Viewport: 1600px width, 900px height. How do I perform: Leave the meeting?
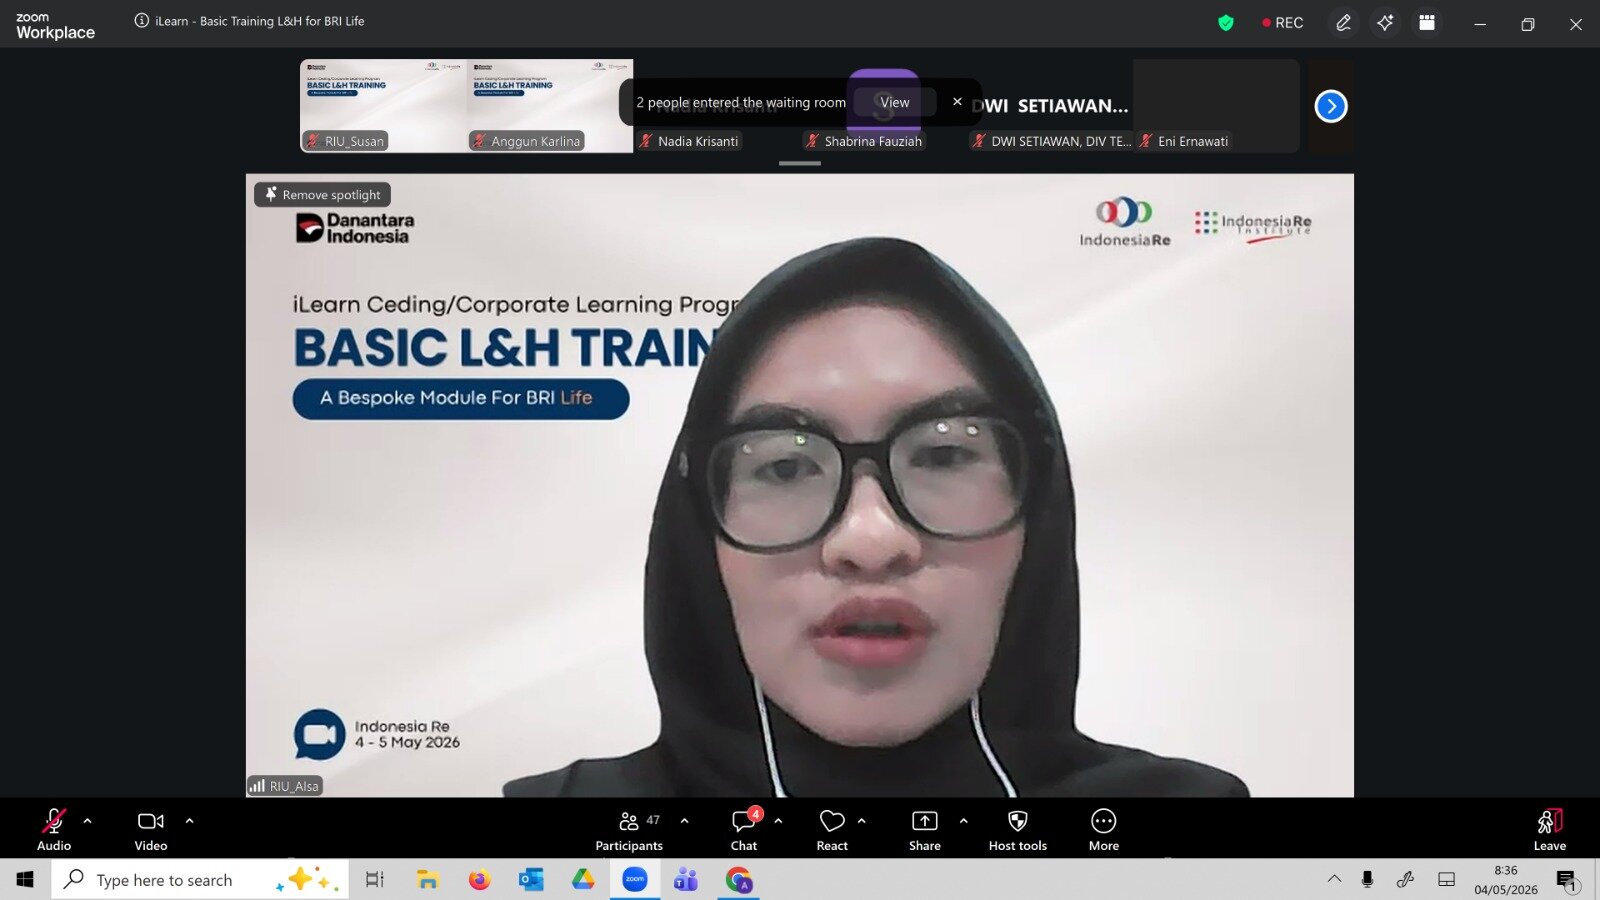(x=1550, y=829)
